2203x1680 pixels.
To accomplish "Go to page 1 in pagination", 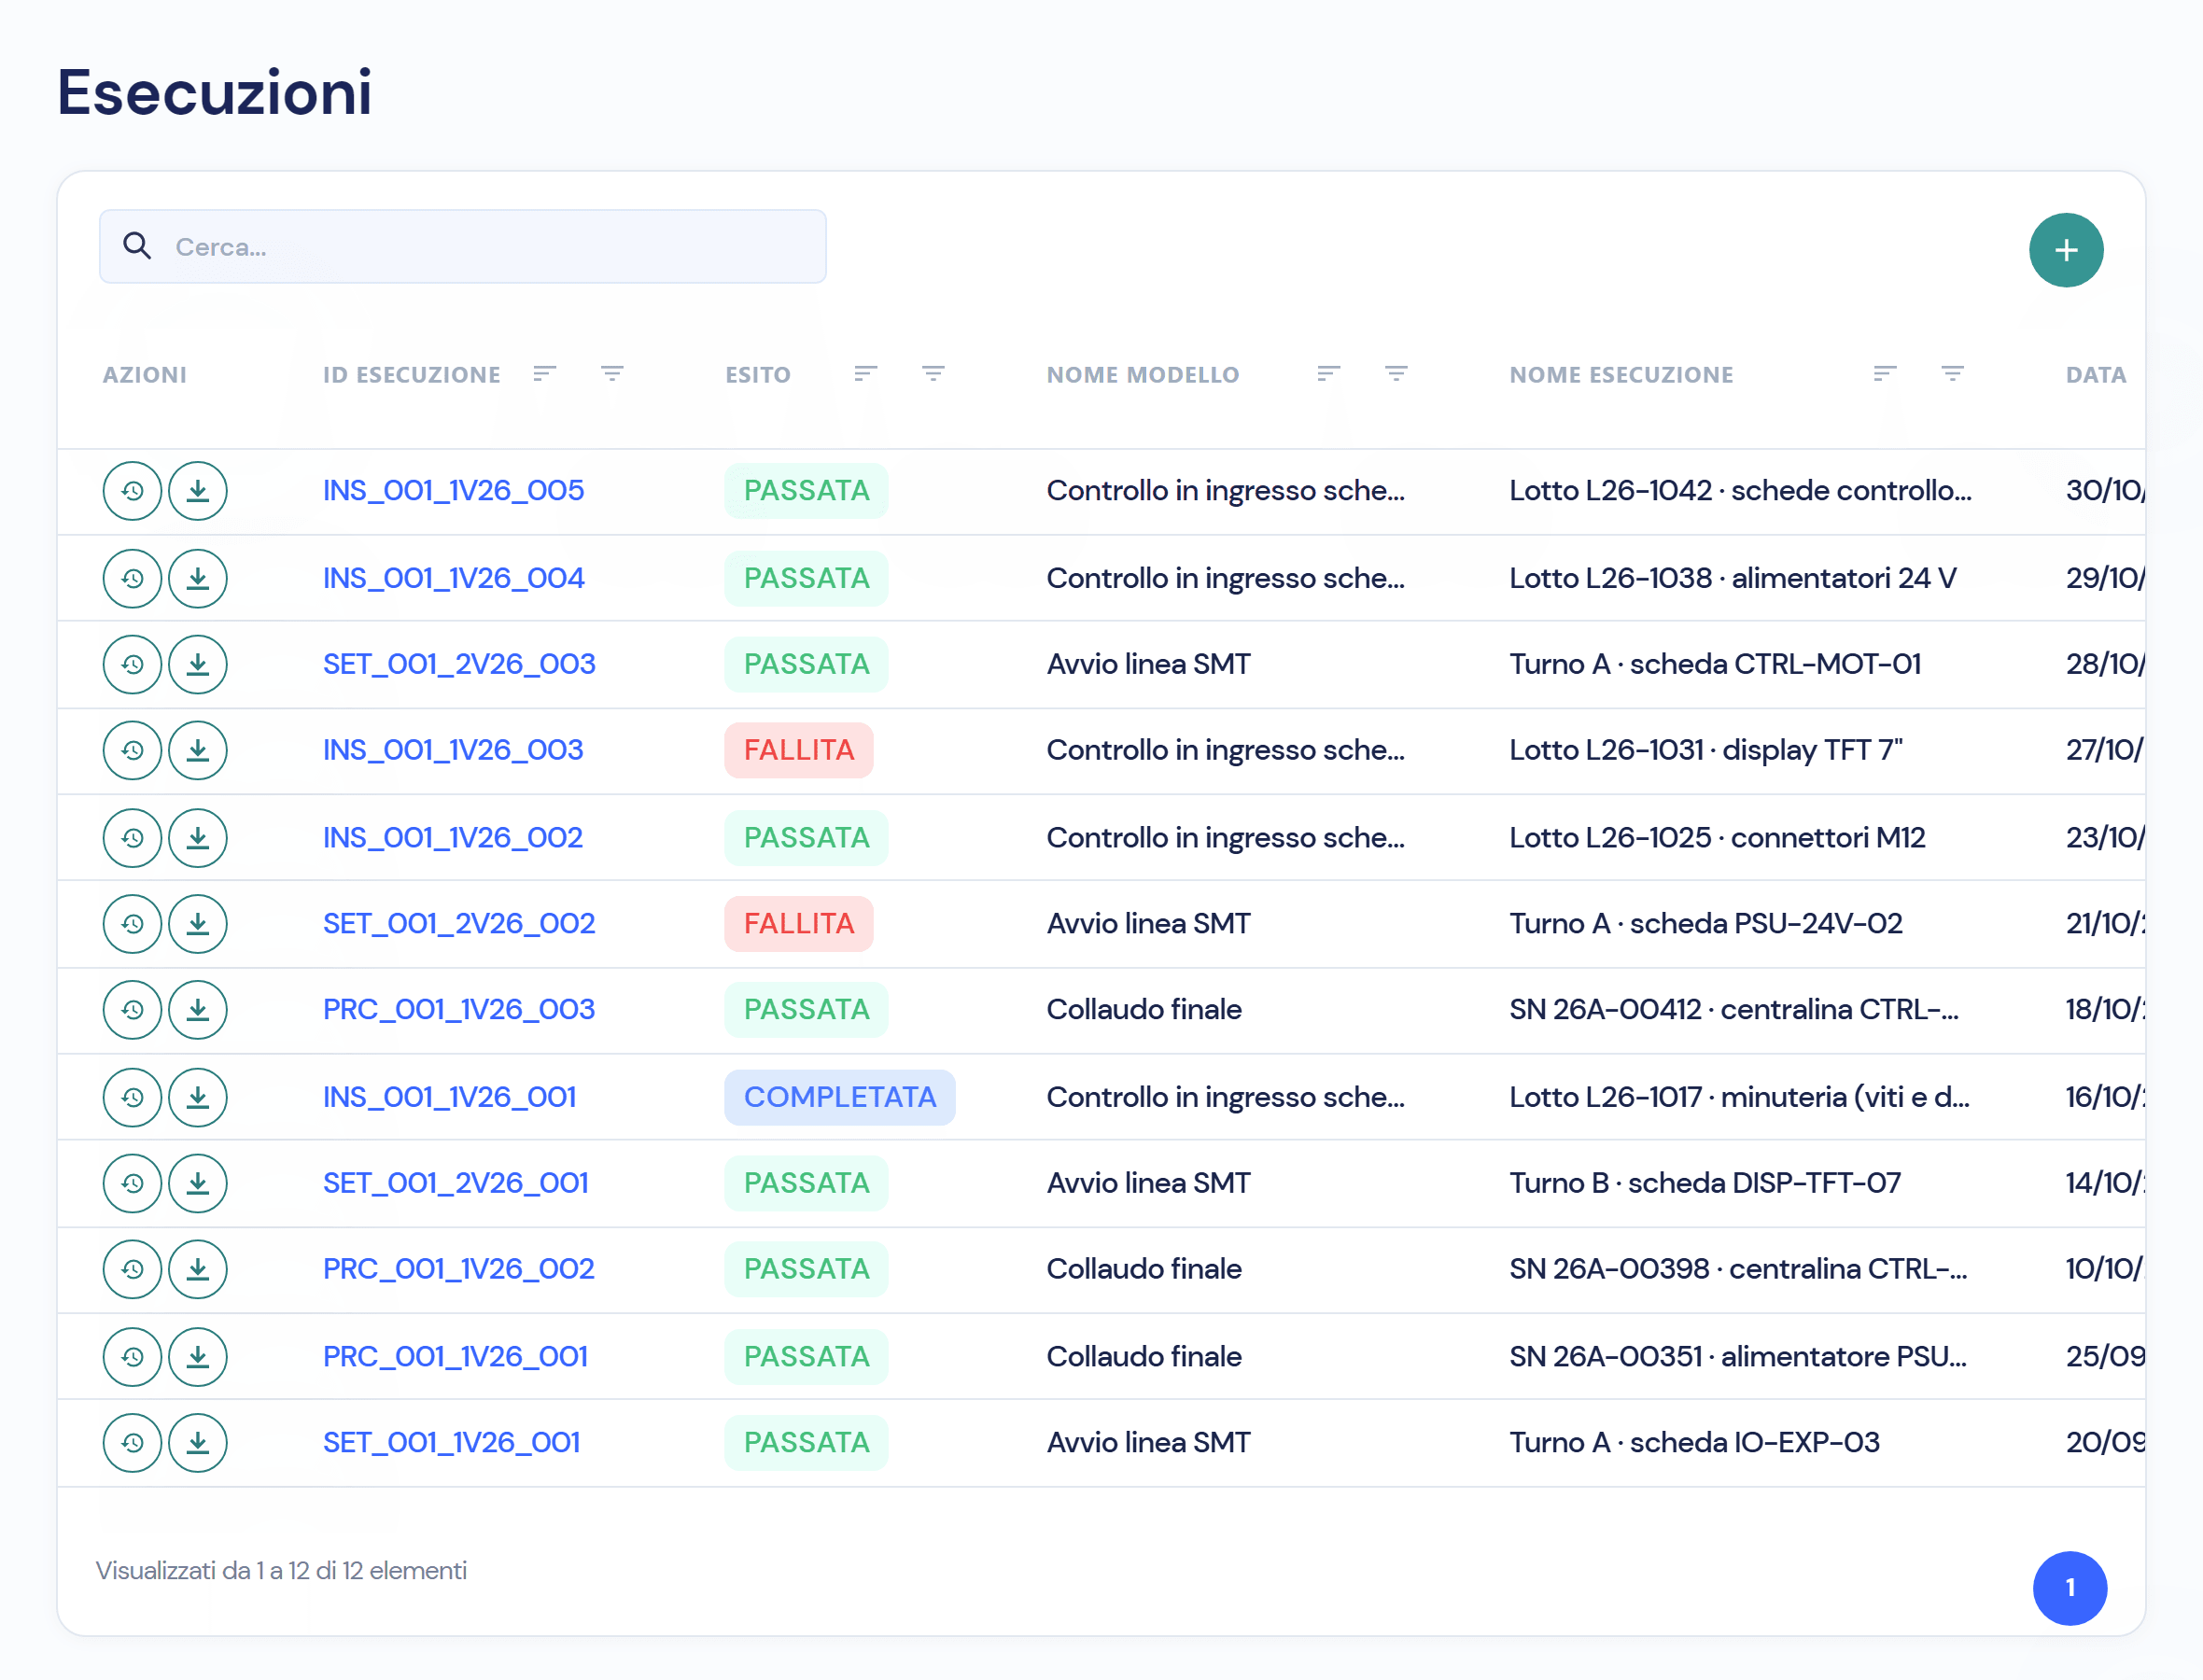I will pyautogui.click(x=2069, y=1589).
